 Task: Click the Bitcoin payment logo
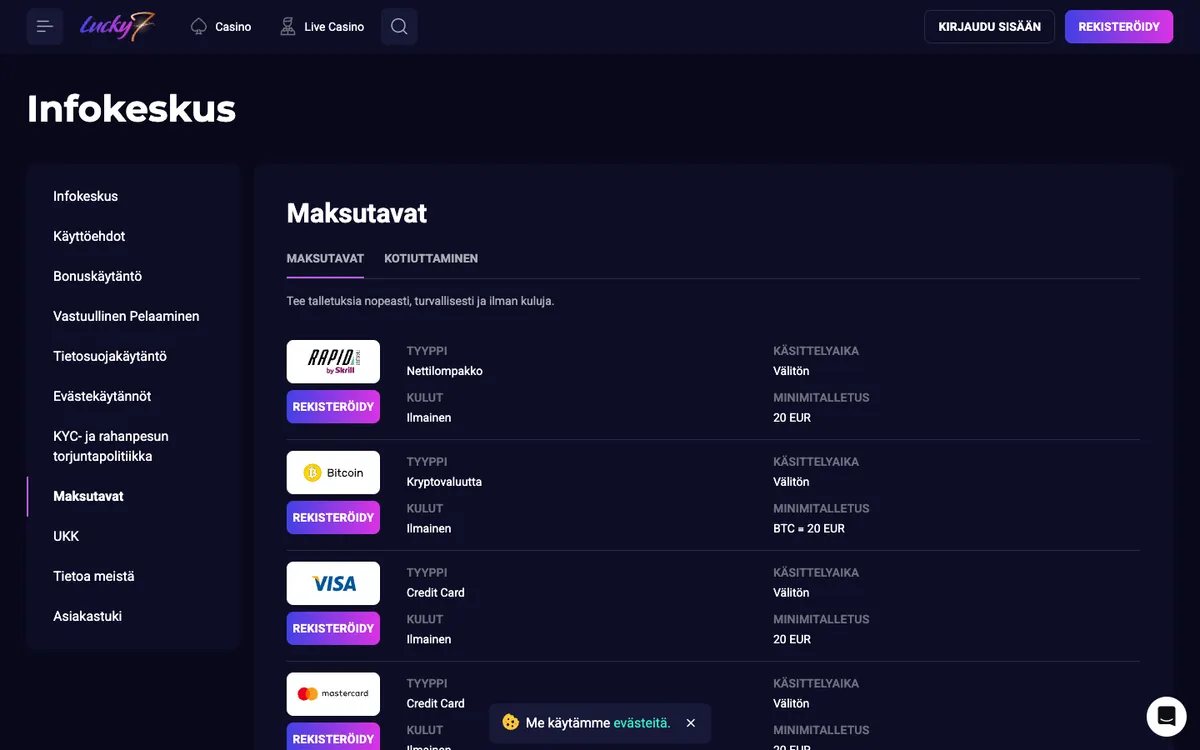[x=333, y=472]
